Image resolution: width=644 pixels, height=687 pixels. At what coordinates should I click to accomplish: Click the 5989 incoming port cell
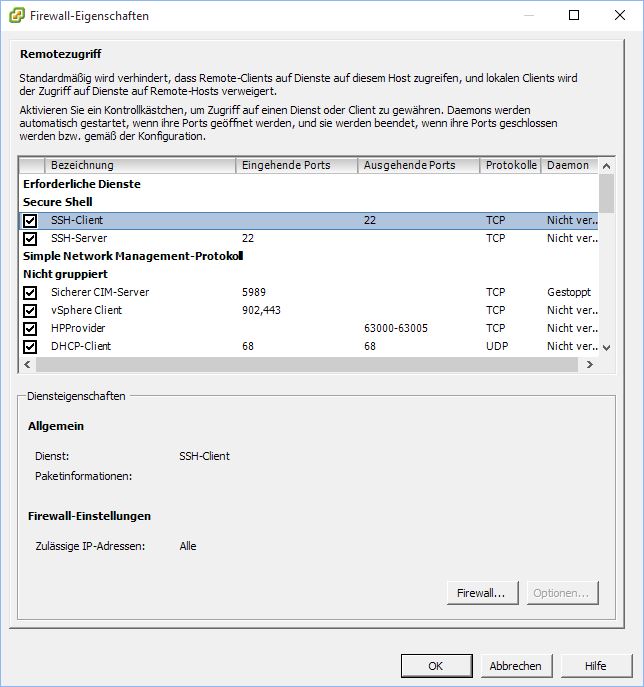pos(254,292)
